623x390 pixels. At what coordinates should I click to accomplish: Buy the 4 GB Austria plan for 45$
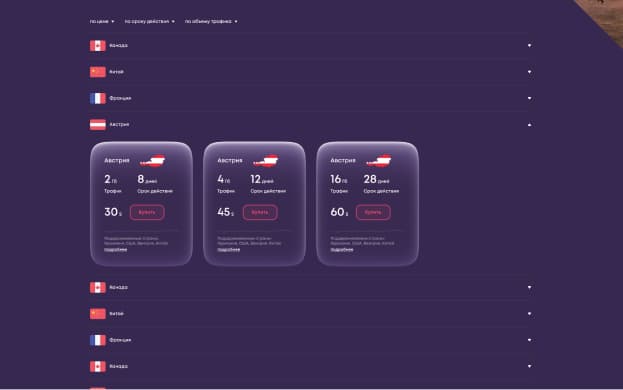point(260,212)
